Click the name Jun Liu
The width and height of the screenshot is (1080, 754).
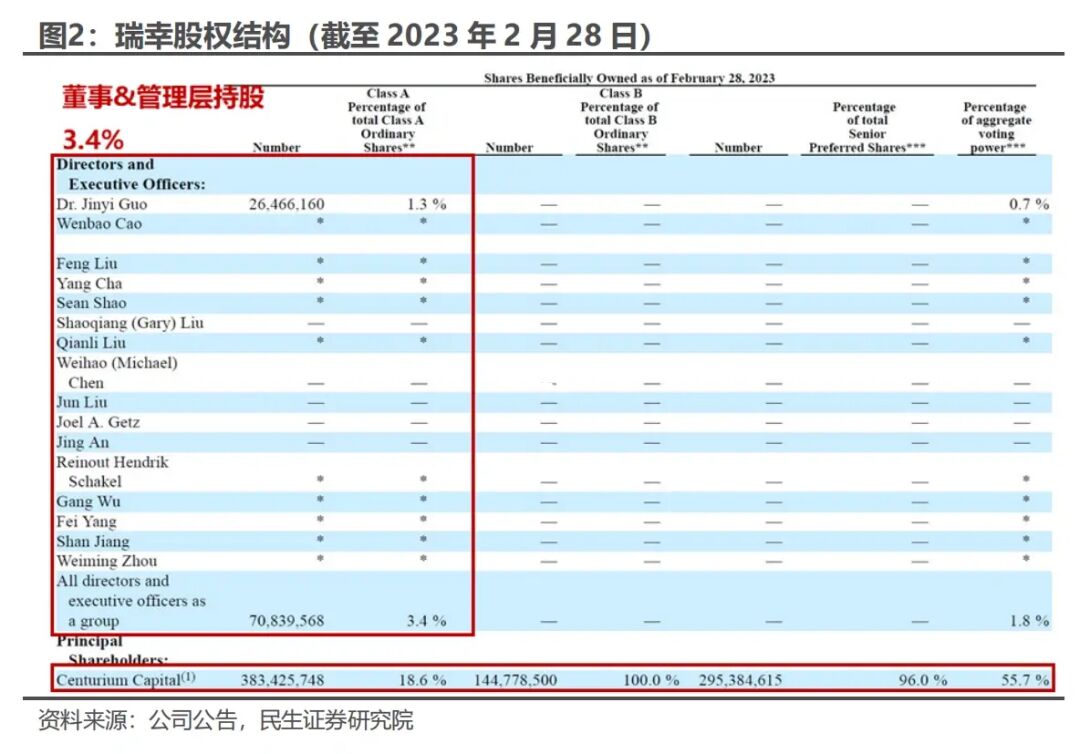click(81, 402)
